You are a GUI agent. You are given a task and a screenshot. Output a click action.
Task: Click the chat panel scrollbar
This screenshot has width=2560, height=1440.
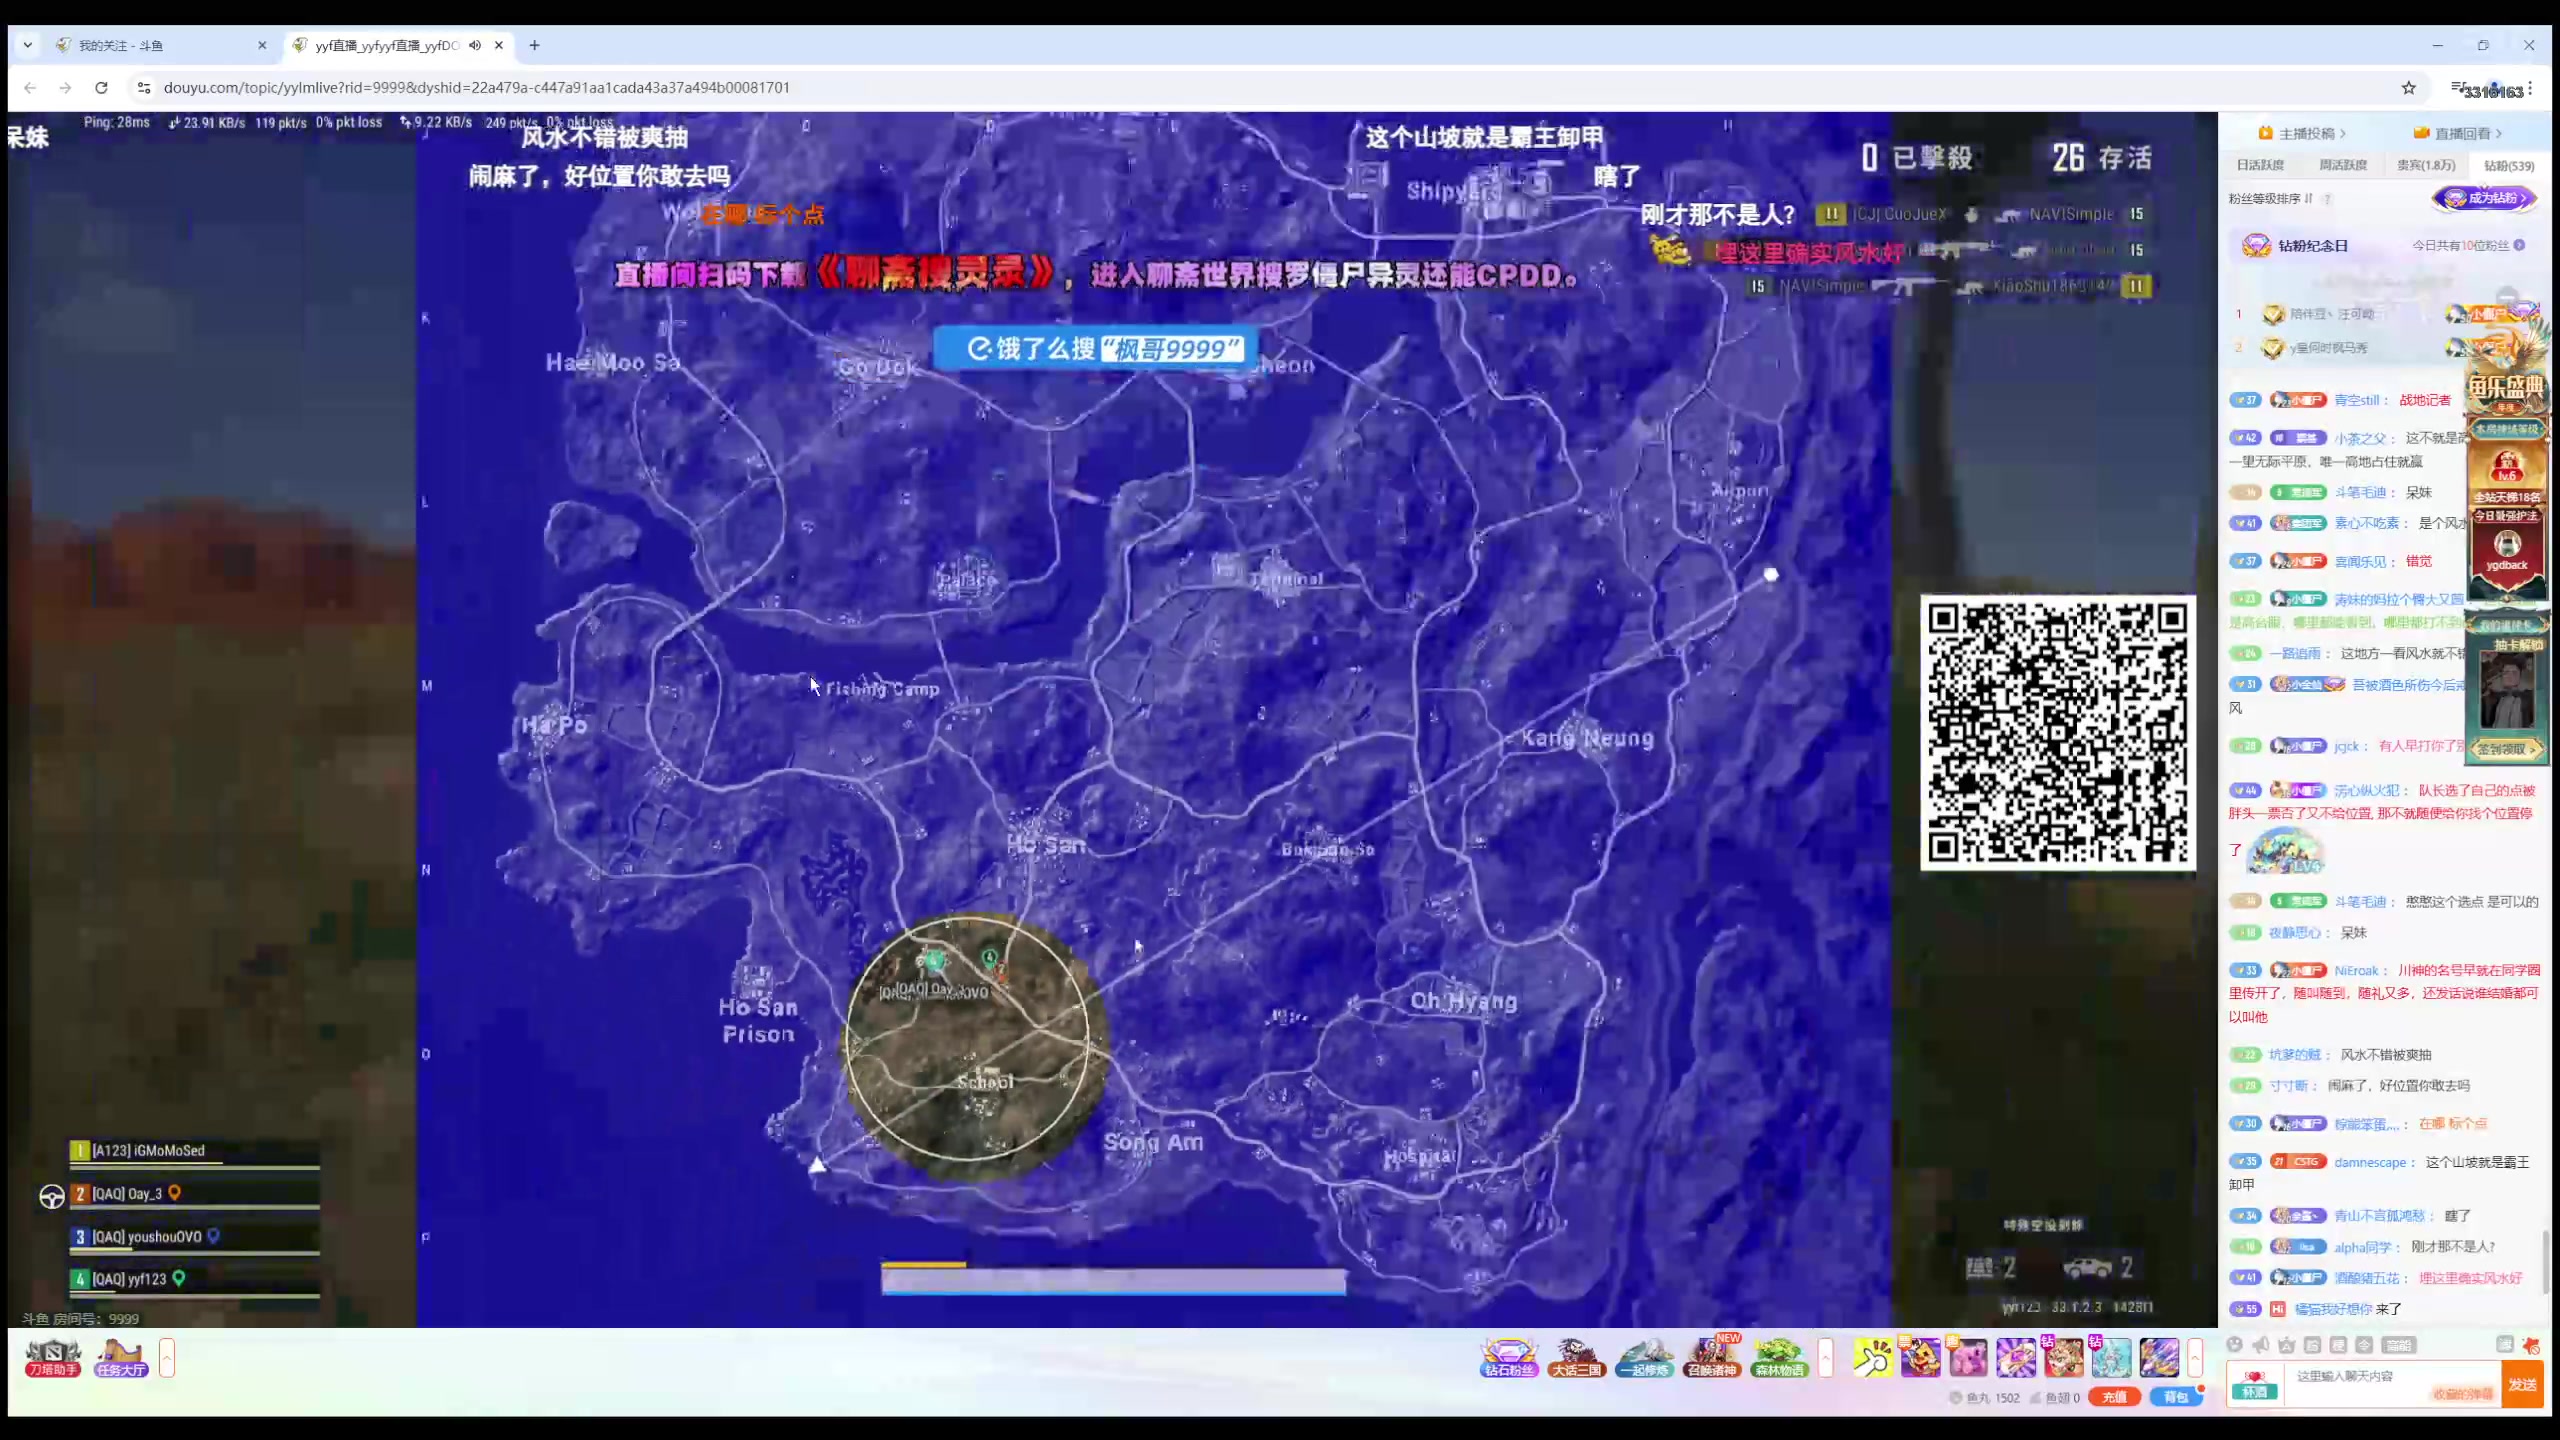point(2545,1262)
